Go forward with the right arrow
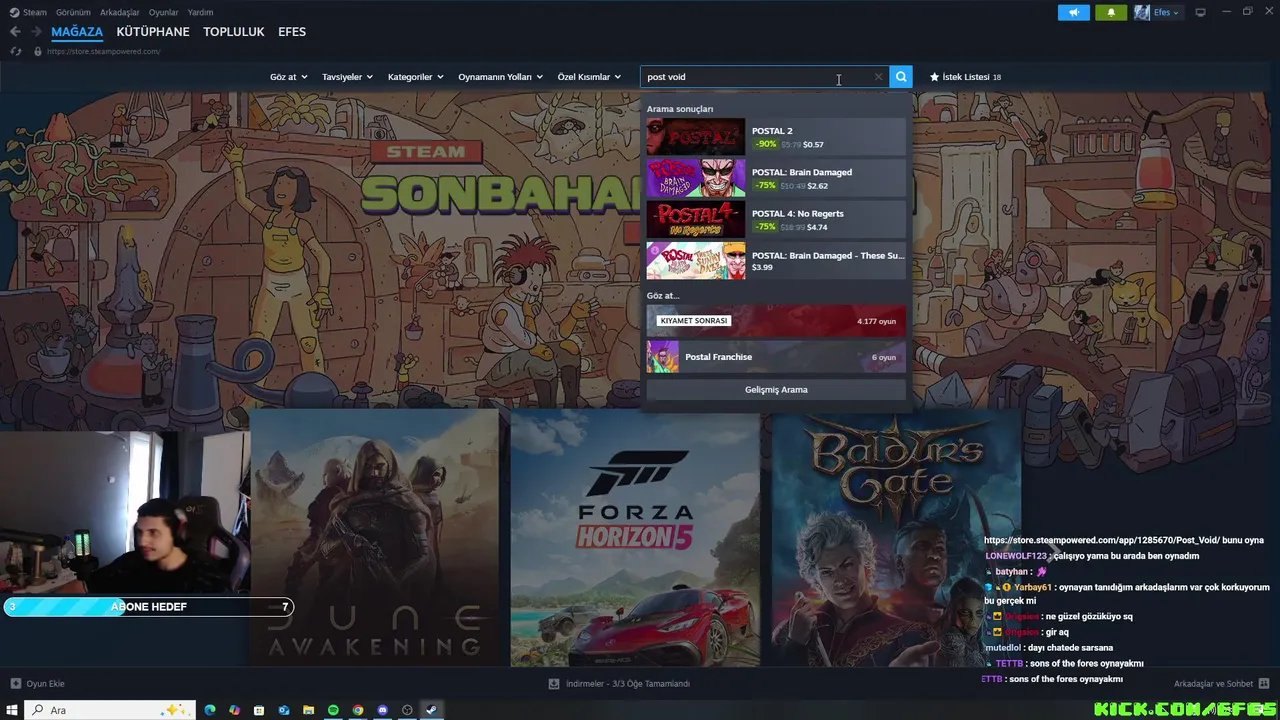 point(37,32)
